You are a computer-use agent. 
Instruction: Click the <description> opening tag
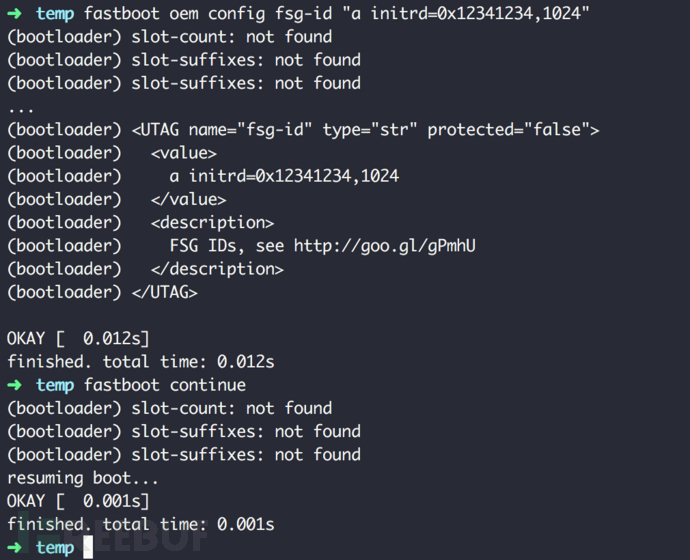click(213, 223)
